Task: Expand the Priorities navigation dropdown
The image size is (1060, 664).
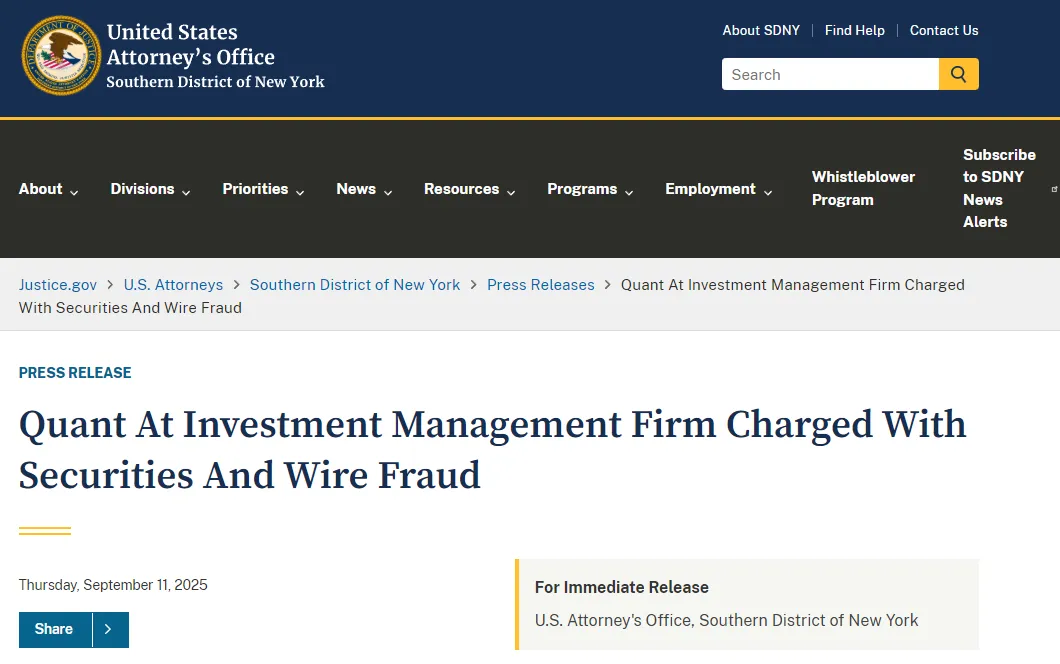Action: pyautogui.click(x=263, y=189)
